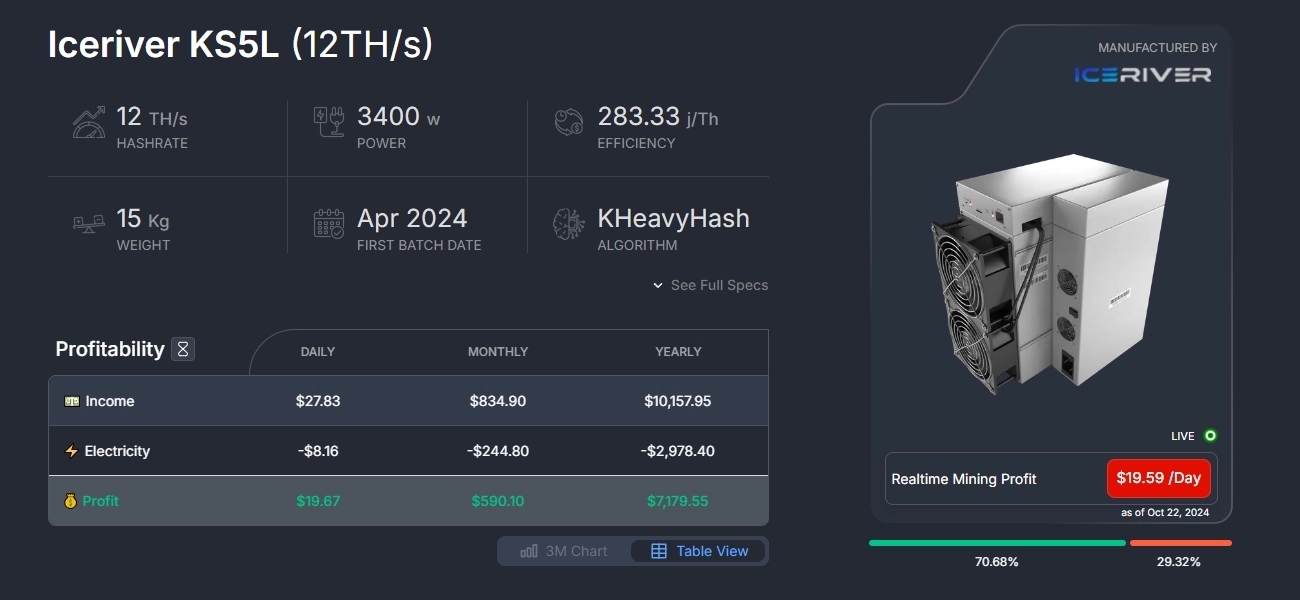Click the Income money icon

(71, 401)
